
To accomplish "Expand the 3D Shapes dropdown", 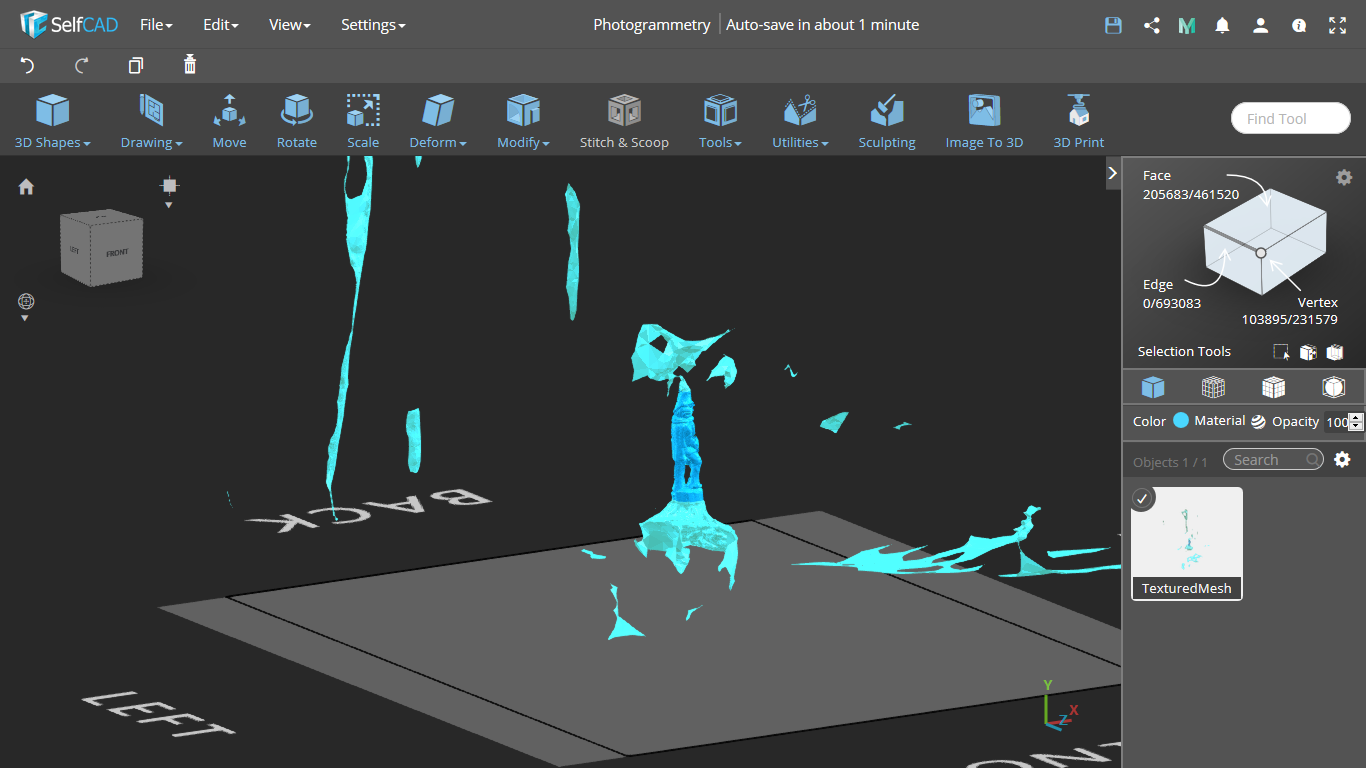I will coord(53,121).
